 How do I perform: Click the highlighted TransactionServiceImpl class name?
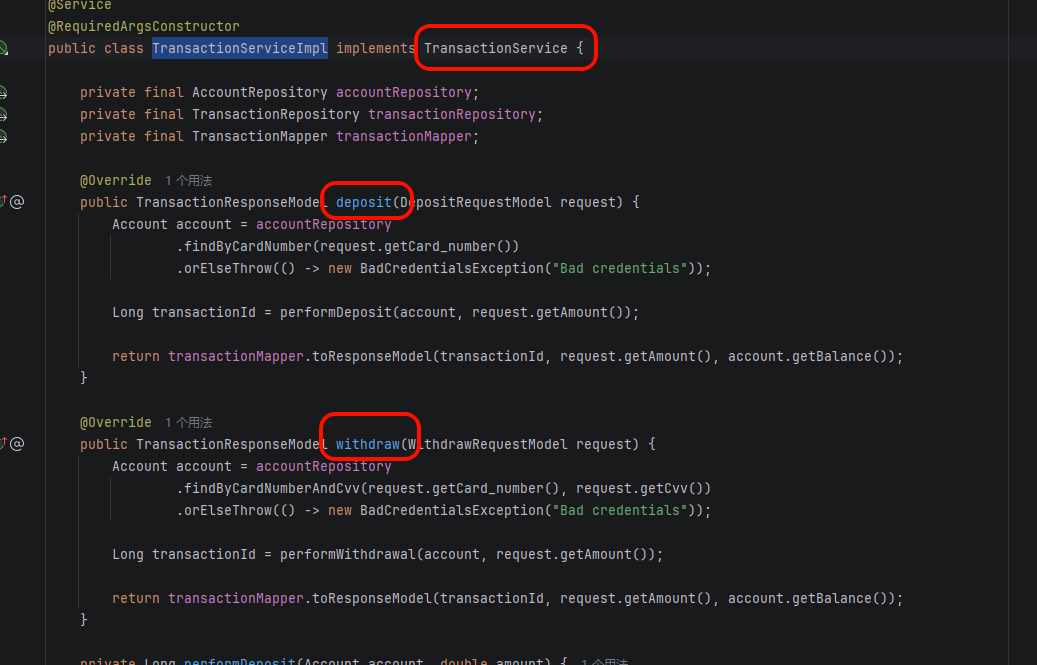[240, 48]
